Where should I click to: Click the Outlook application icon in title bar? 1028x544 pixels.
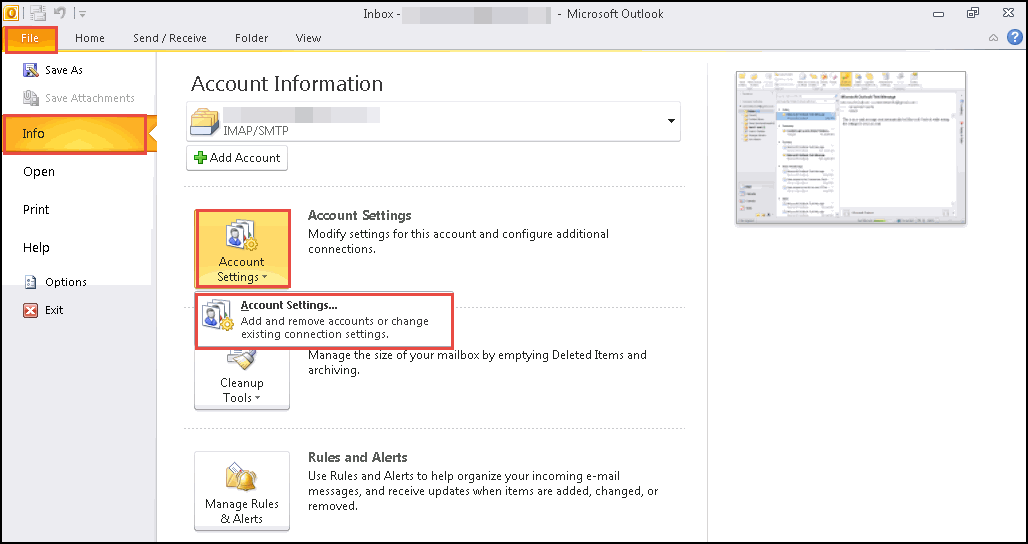[x=10, y=12]
